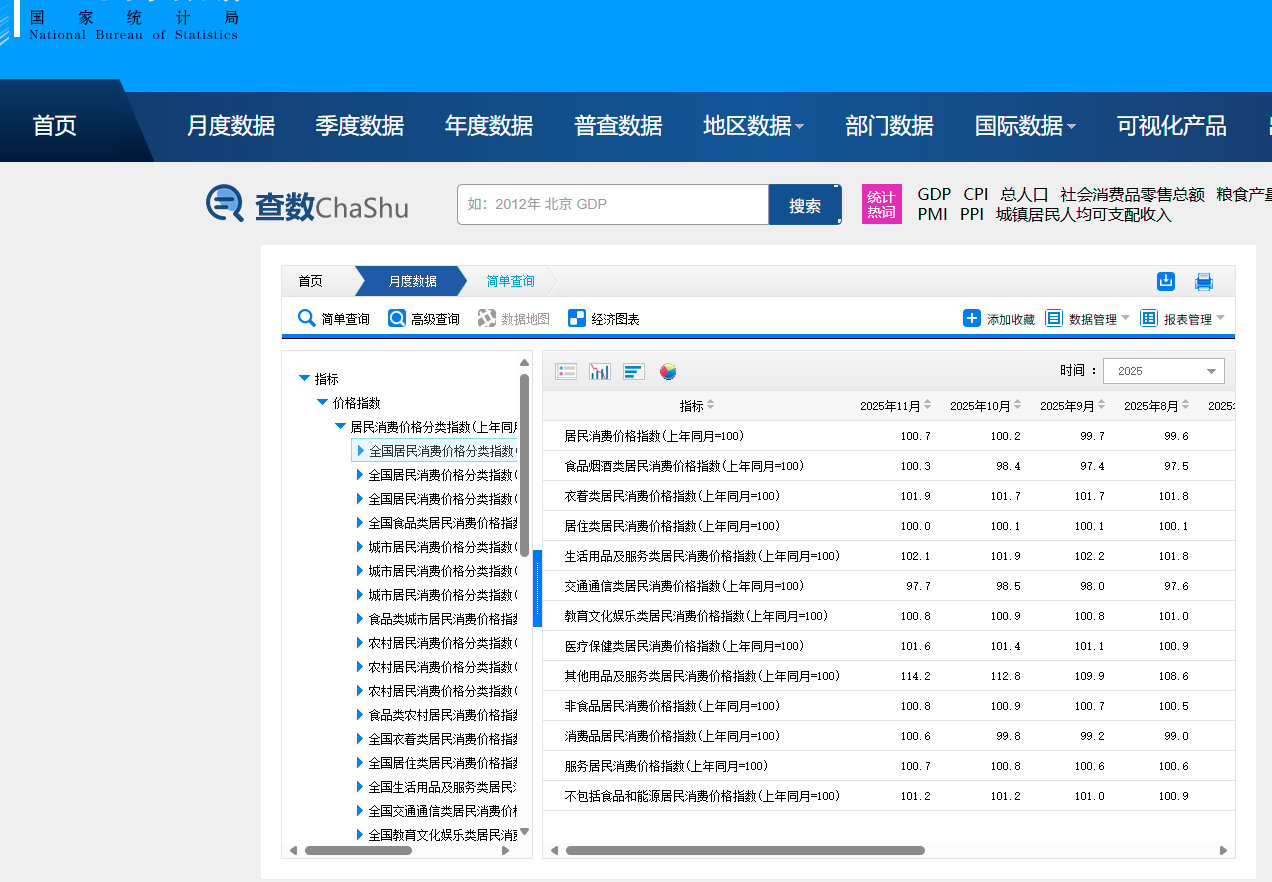Click the blue panel splitter handle

point(537,588)
